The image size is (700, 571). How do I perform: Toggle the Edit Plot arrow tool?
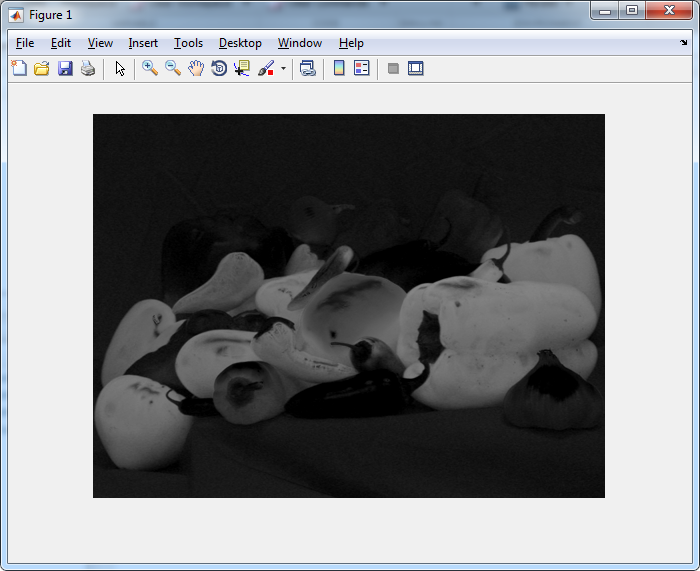point(120,69)
